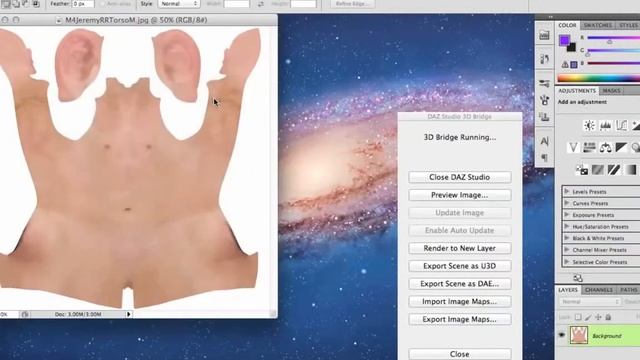
Task: Open the Style dropdown set to Normal
Action: click(179, 4)
